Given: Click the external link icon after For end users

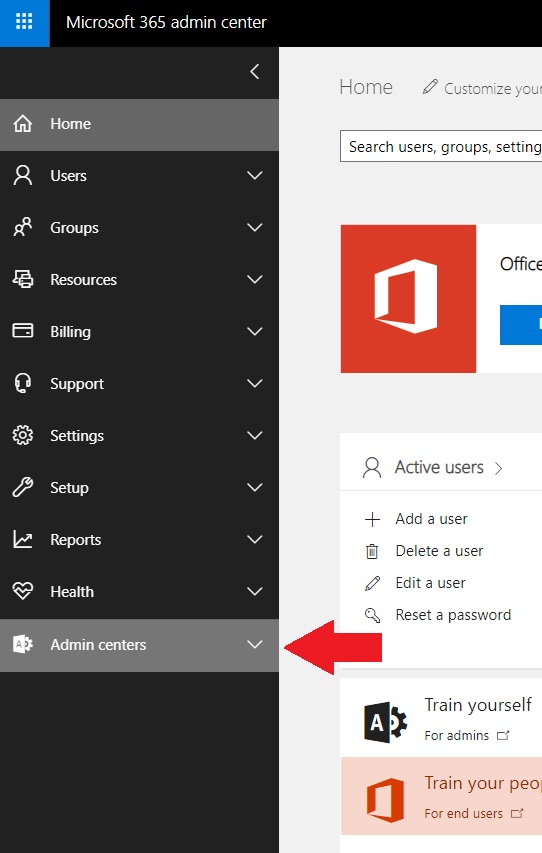Looking at the screenshot, I should (517, 813).
